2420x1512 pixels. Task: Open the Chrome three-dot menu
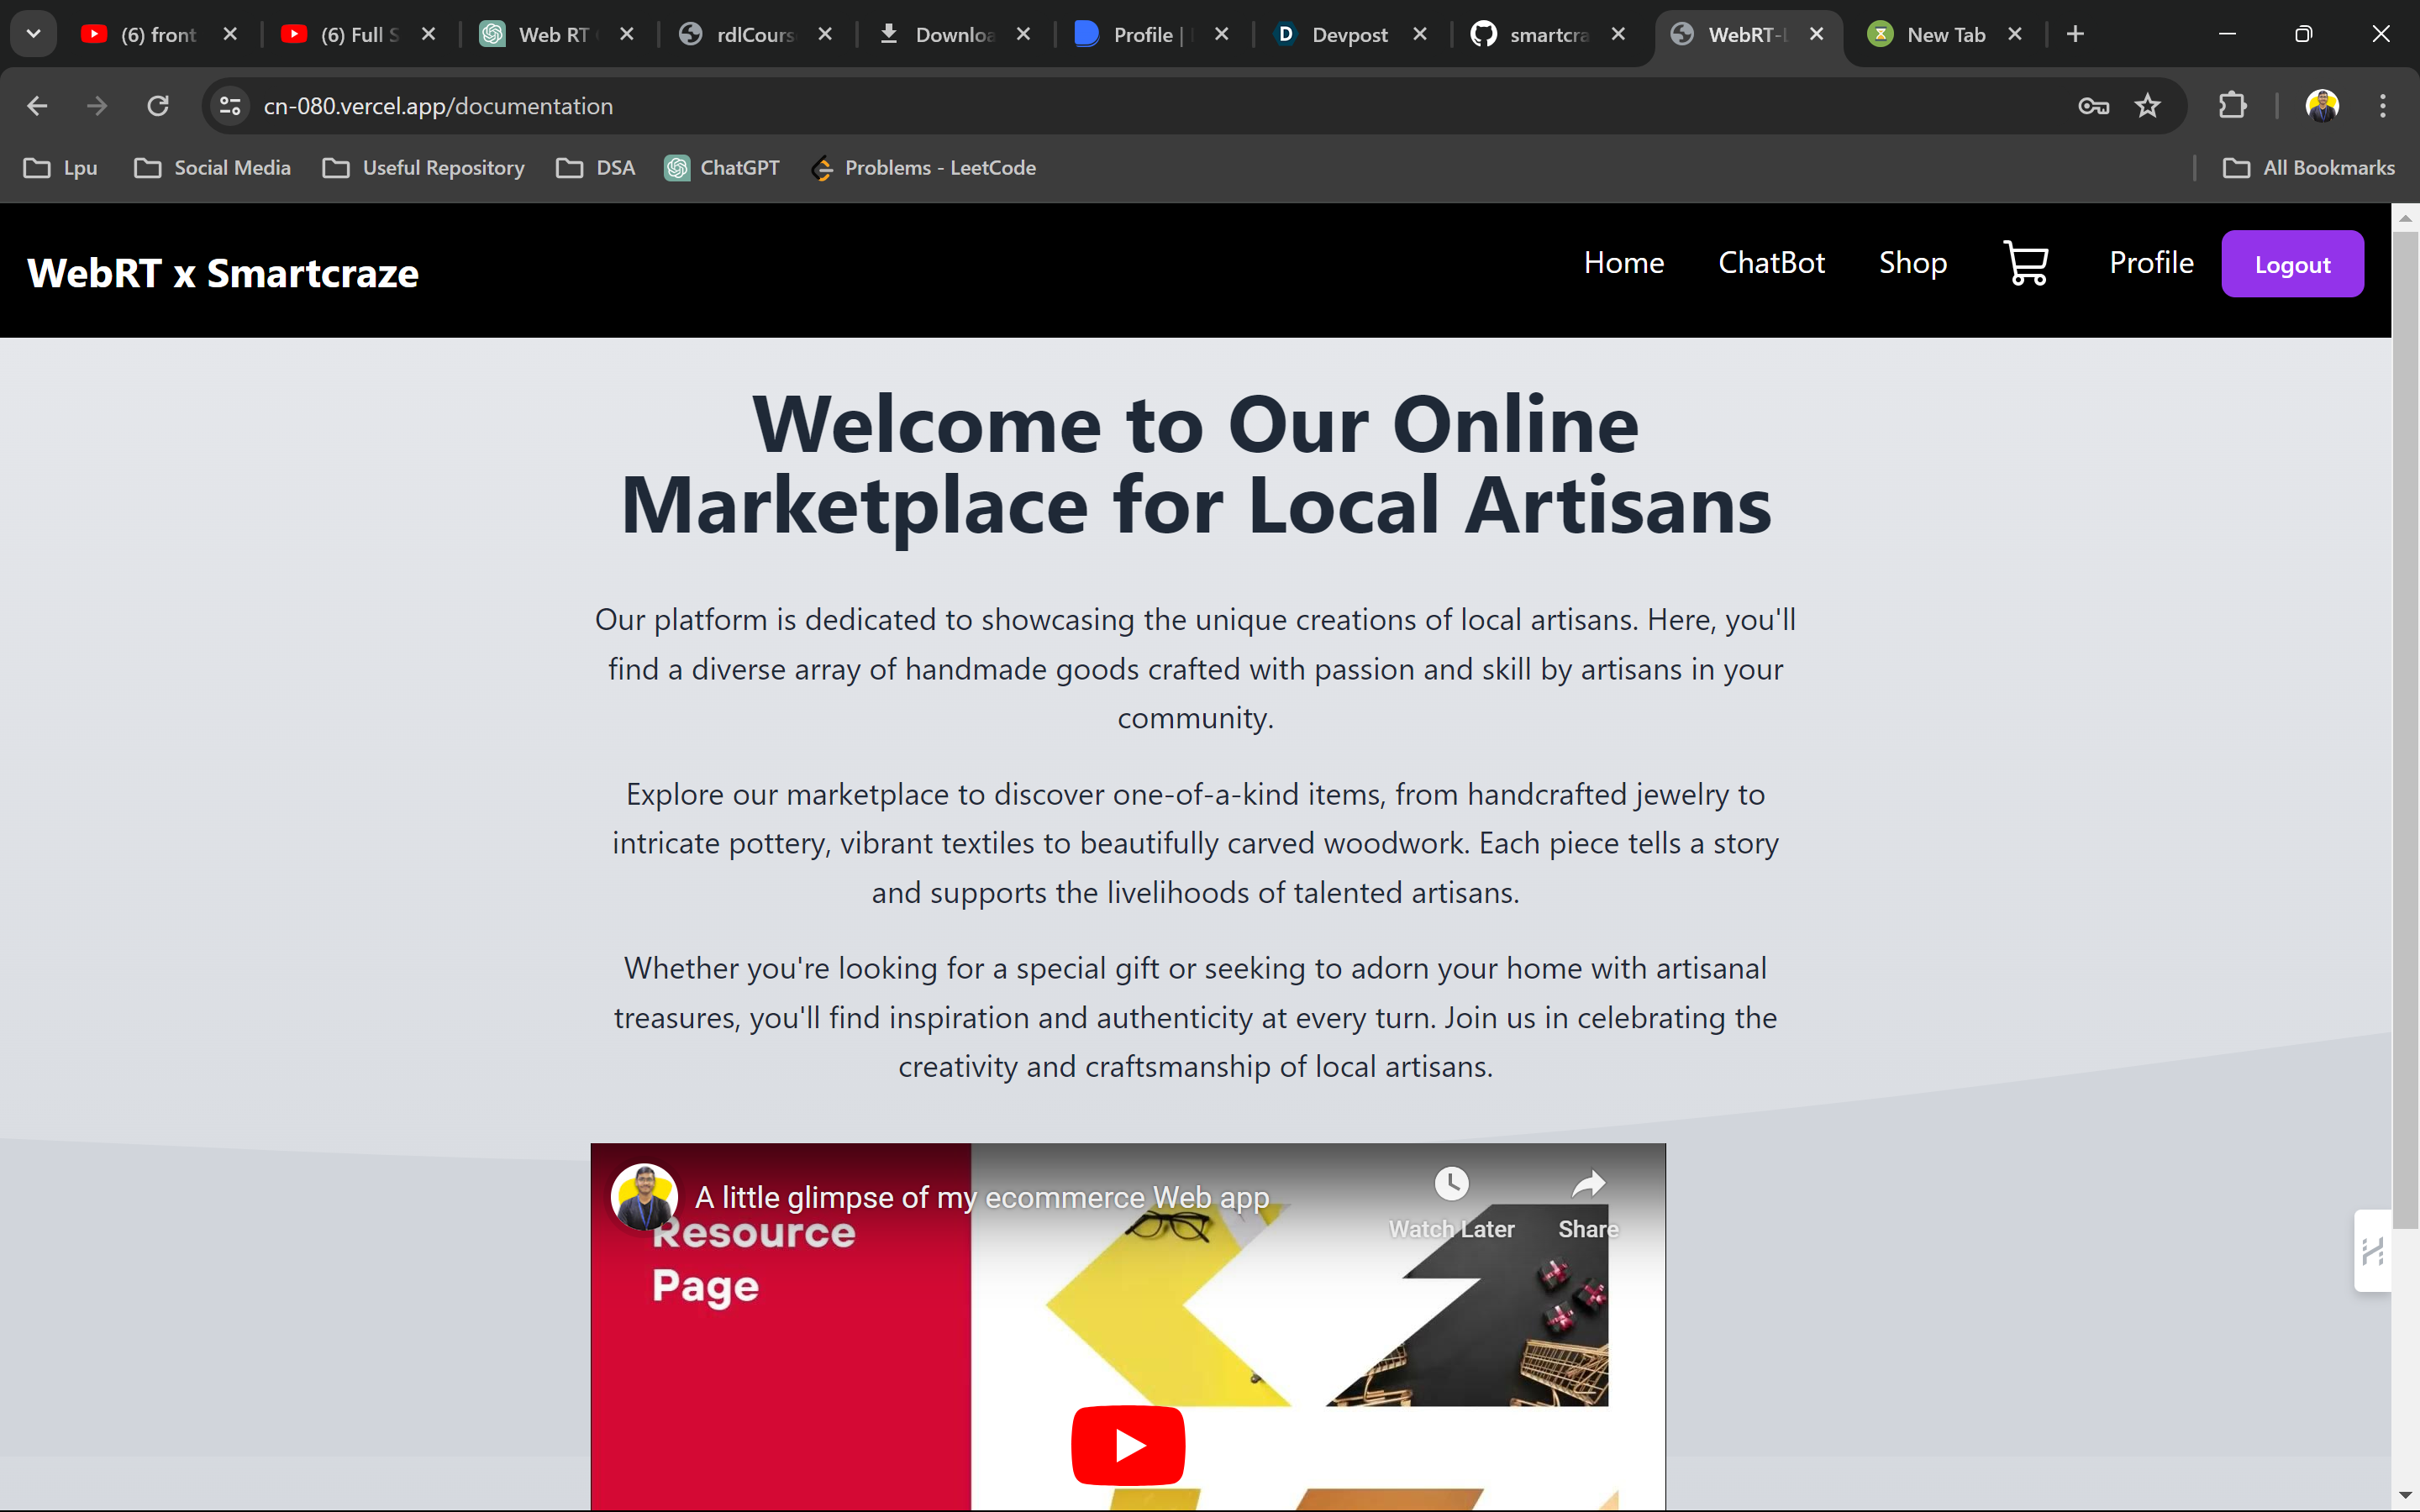click(2382, 106)
